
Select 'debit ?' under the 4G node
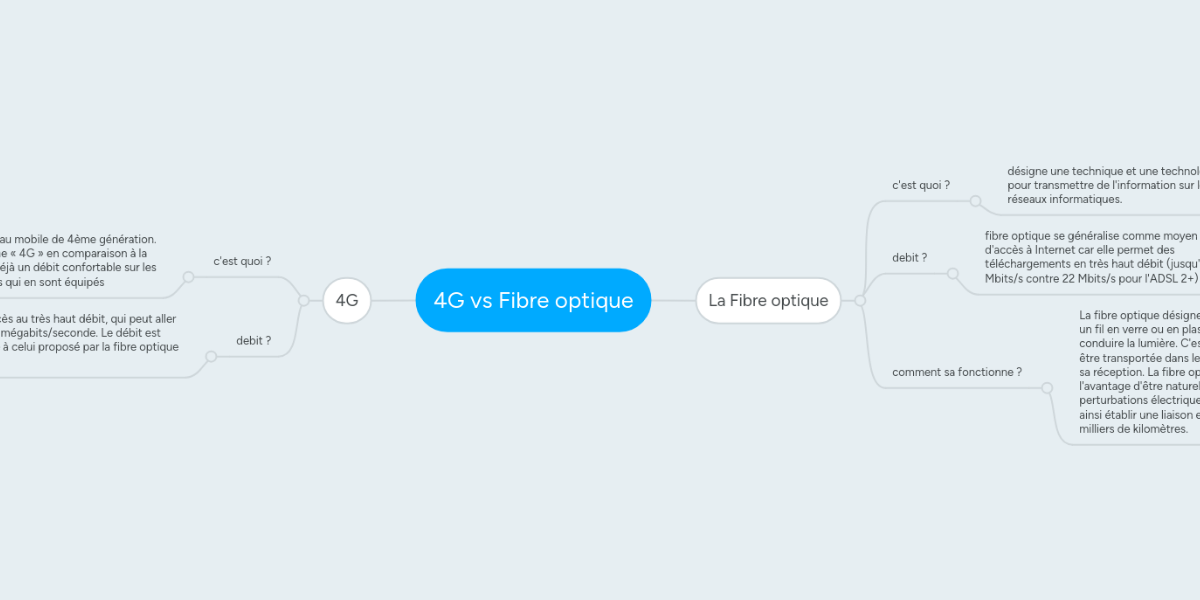pyautogui.click(x=253, y=341)
